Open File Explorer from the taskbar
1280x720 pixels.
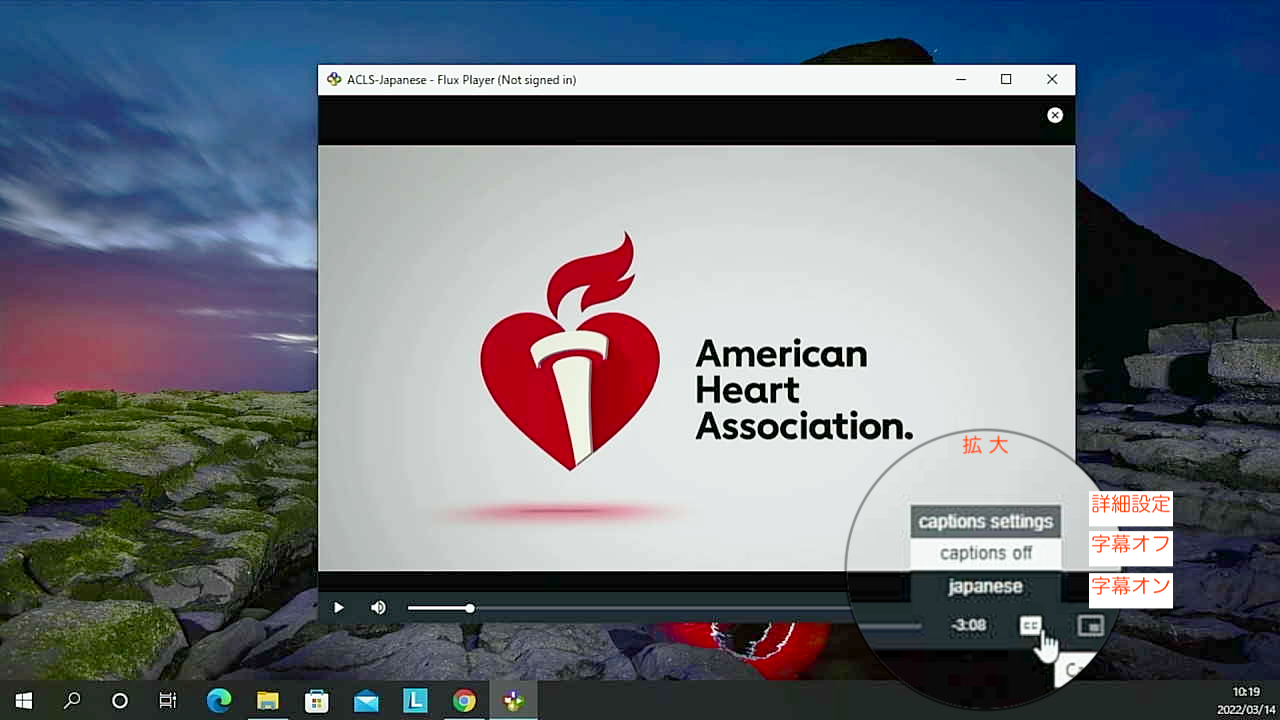pyautogui.click(x=267, y=701)
